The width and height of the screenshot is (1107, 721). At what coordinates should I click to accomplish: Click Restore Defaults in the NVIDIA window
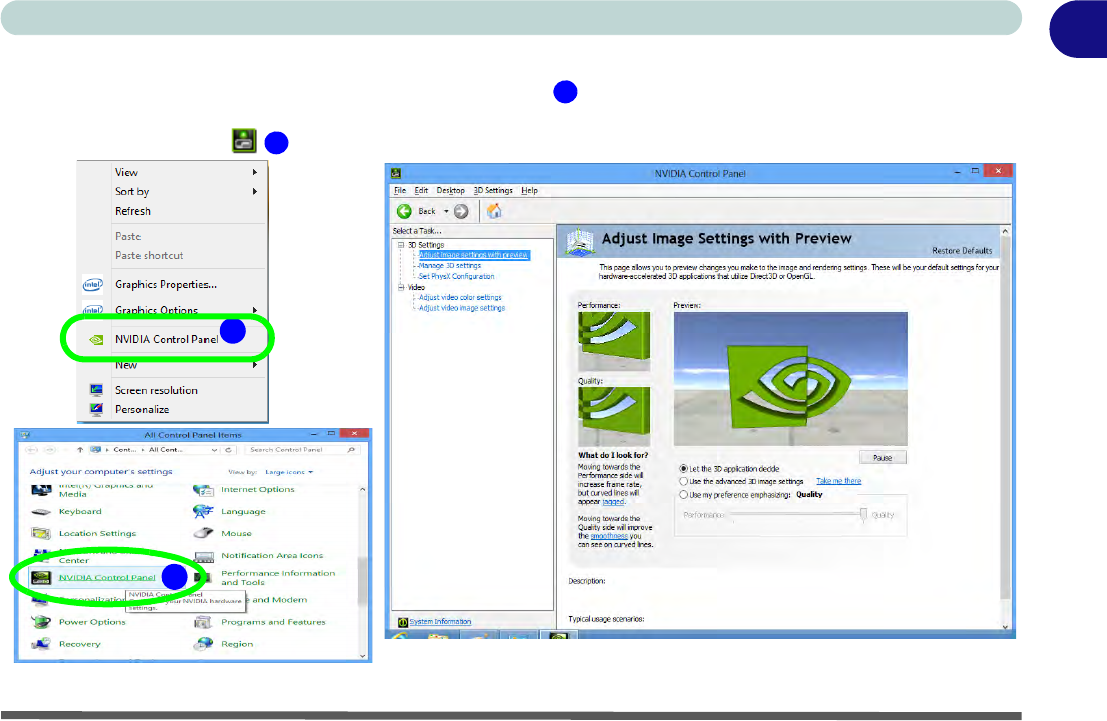point(962,251)
